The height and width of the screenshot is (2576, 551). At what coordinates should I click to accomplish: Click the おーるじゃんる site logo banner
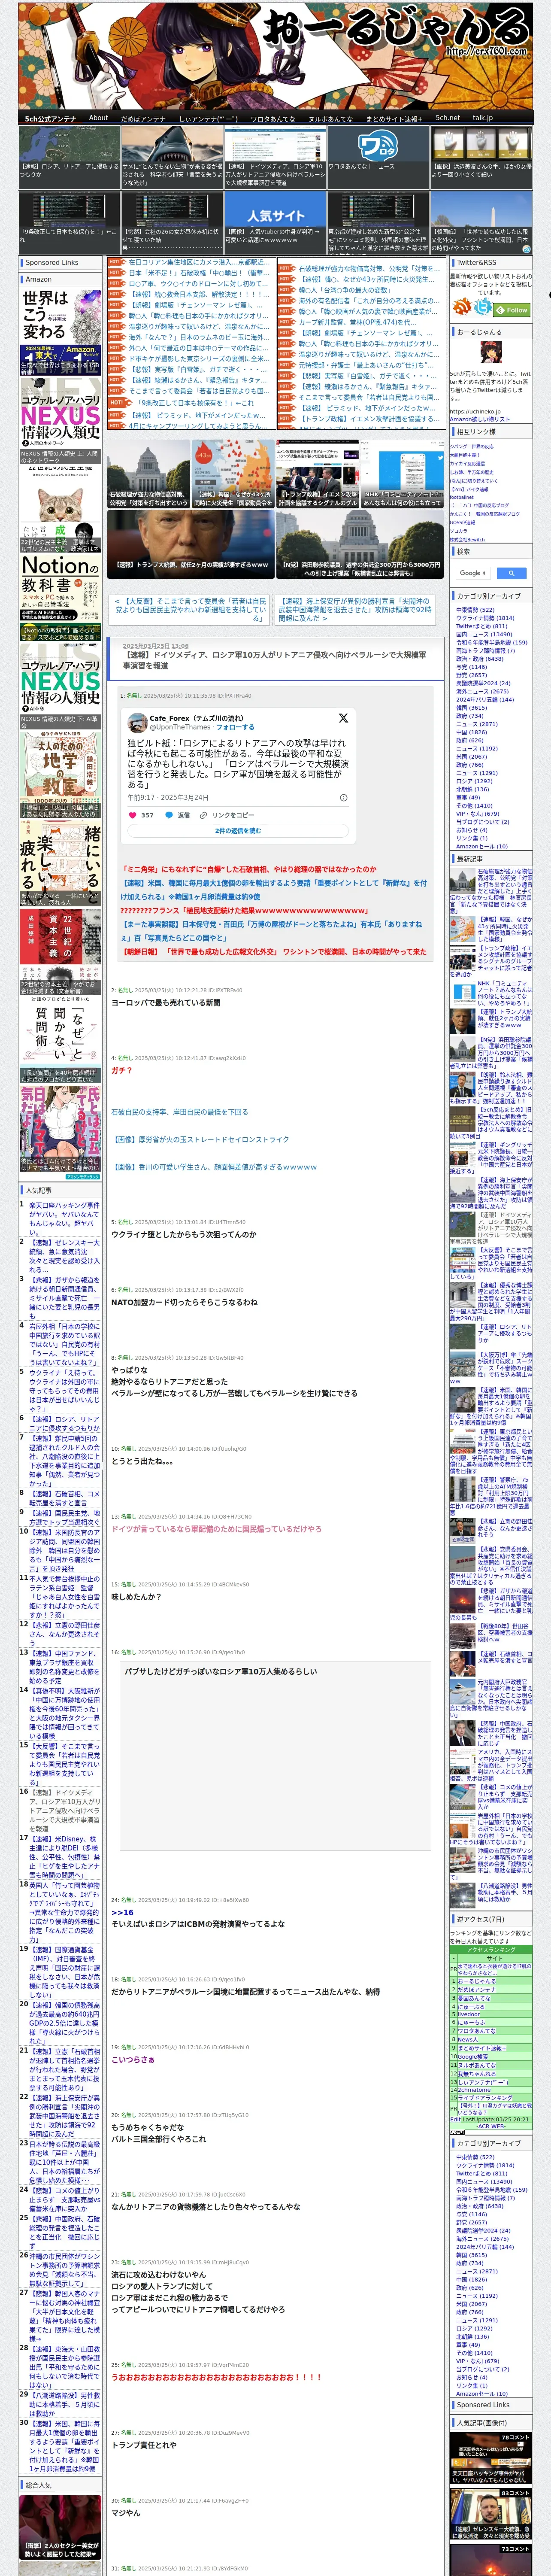(275, 55)
